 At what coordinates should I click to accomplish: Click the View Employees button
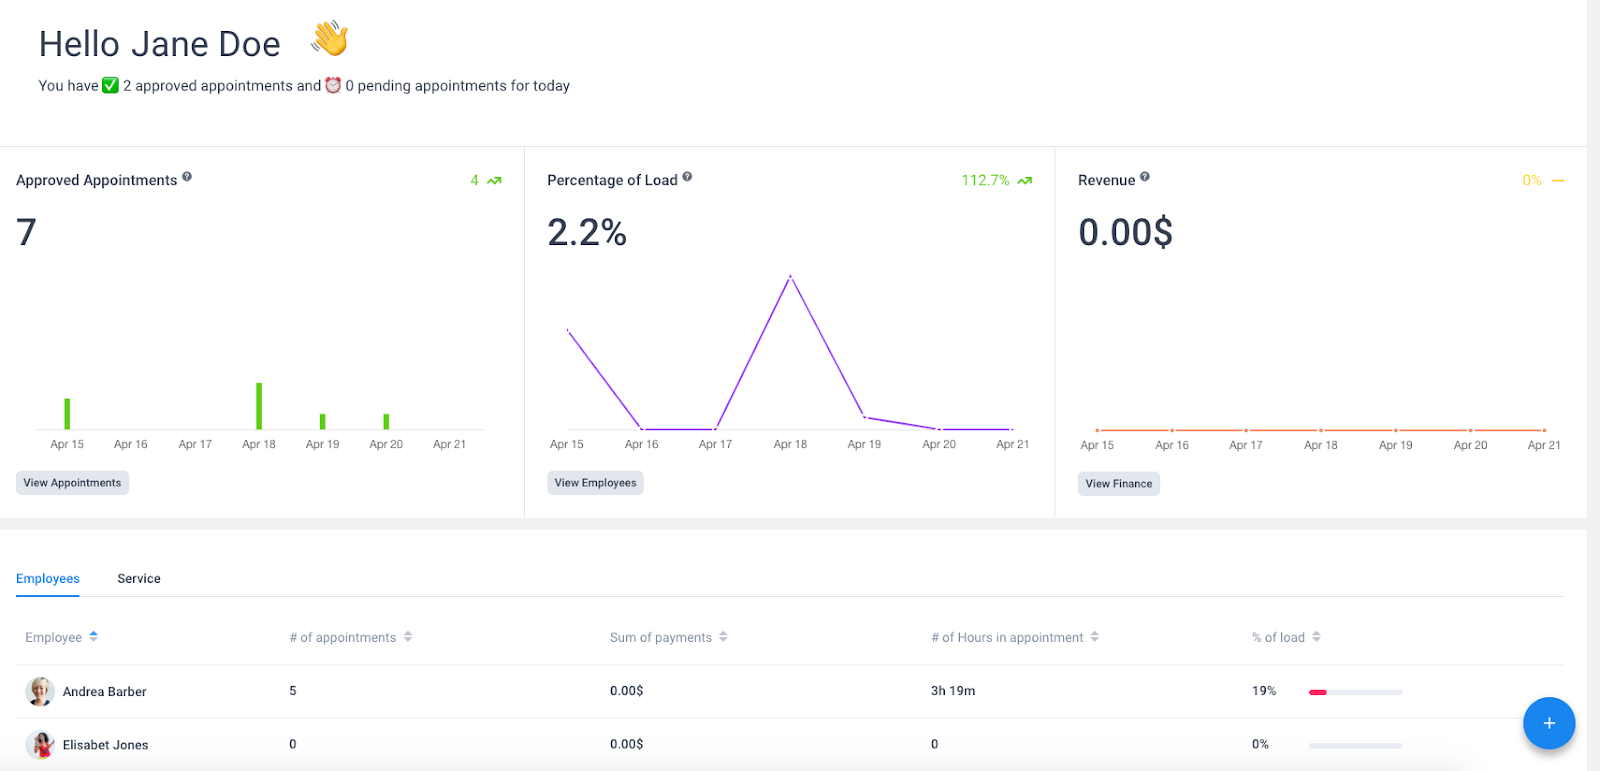[595, 483]
